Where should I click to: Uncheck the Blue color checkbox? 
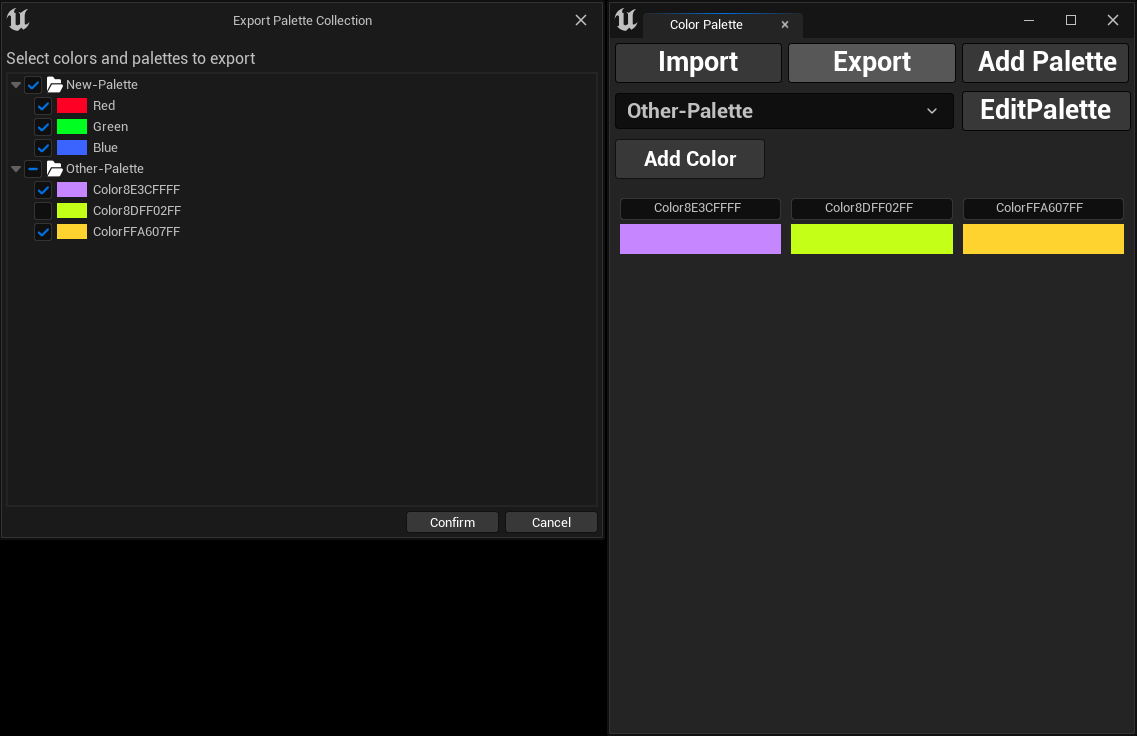tap(43, 147)
